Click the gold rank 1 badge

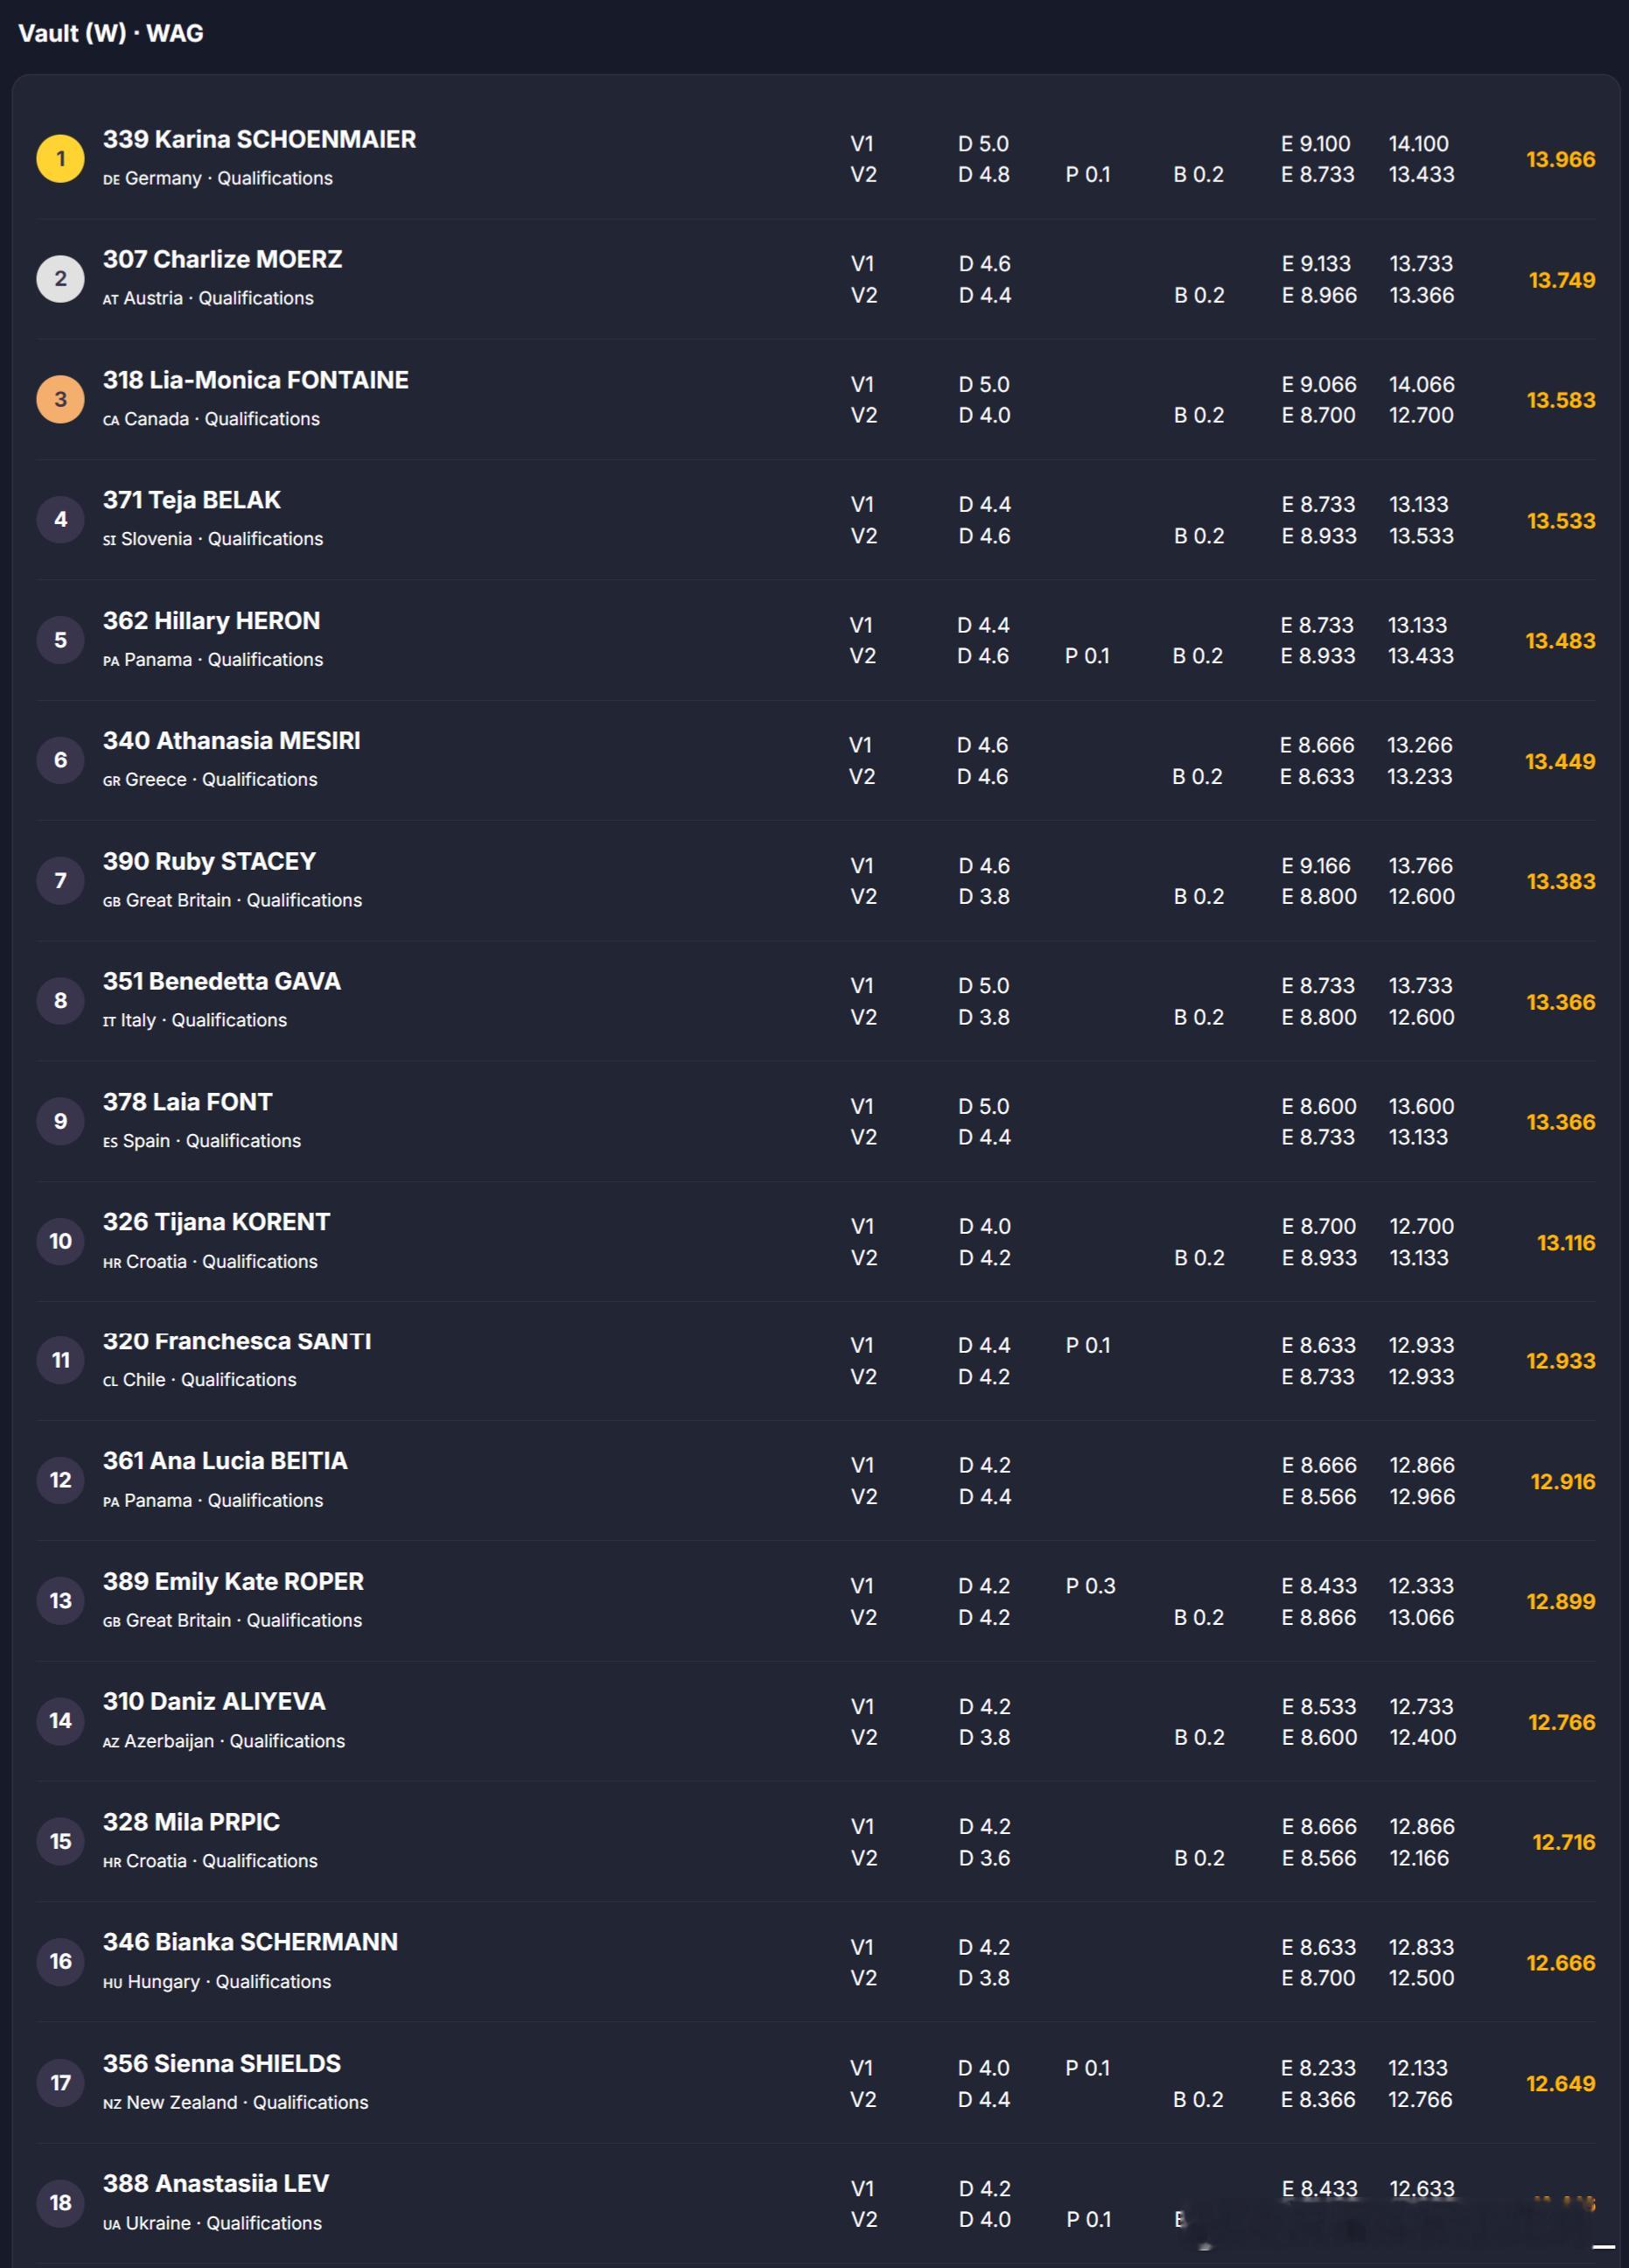60,159
